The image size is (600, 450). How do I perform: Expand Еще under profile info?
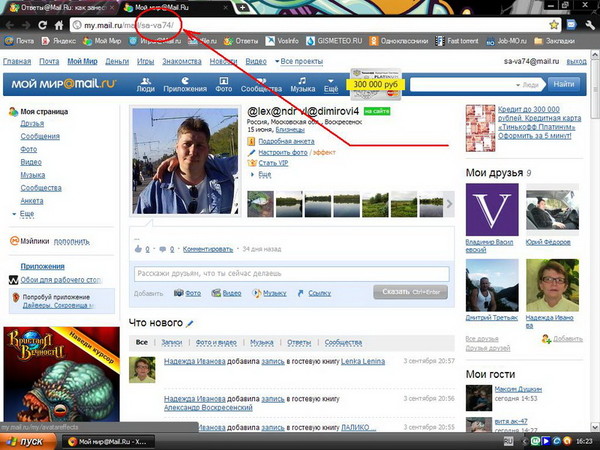pyautogui.click(x=264, y=174)
